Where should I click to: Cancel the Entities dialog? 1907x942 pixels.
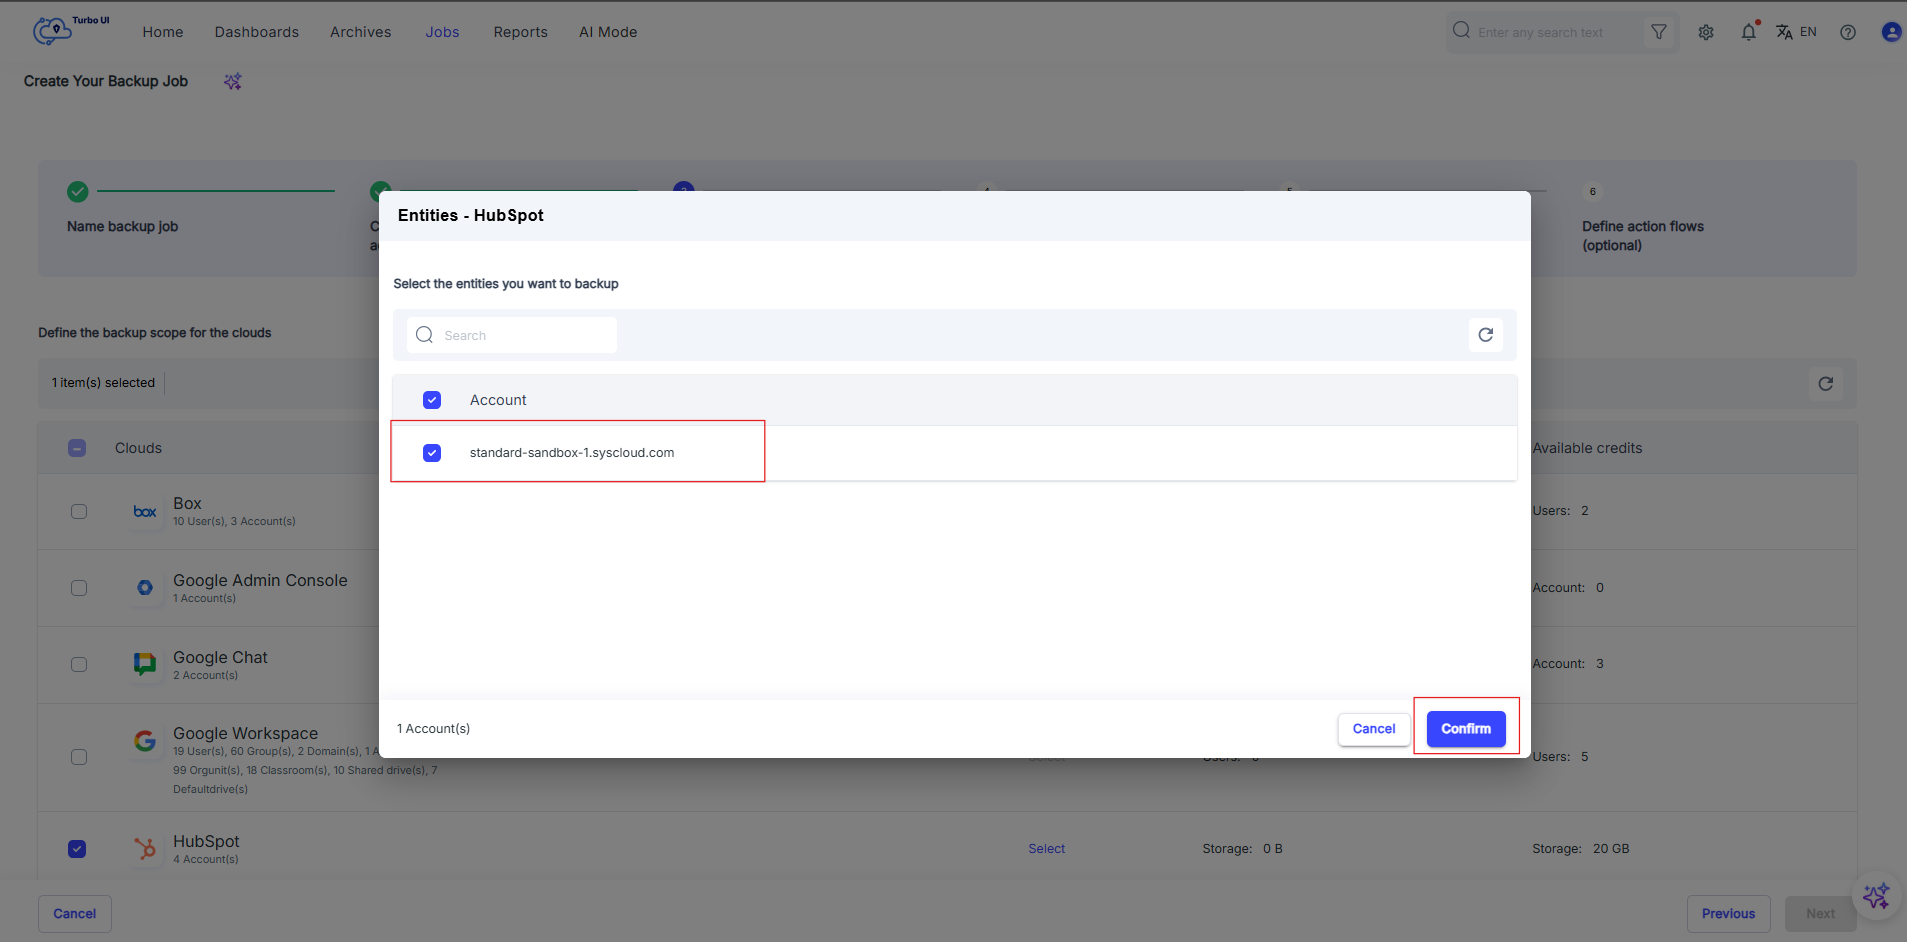1374,729
